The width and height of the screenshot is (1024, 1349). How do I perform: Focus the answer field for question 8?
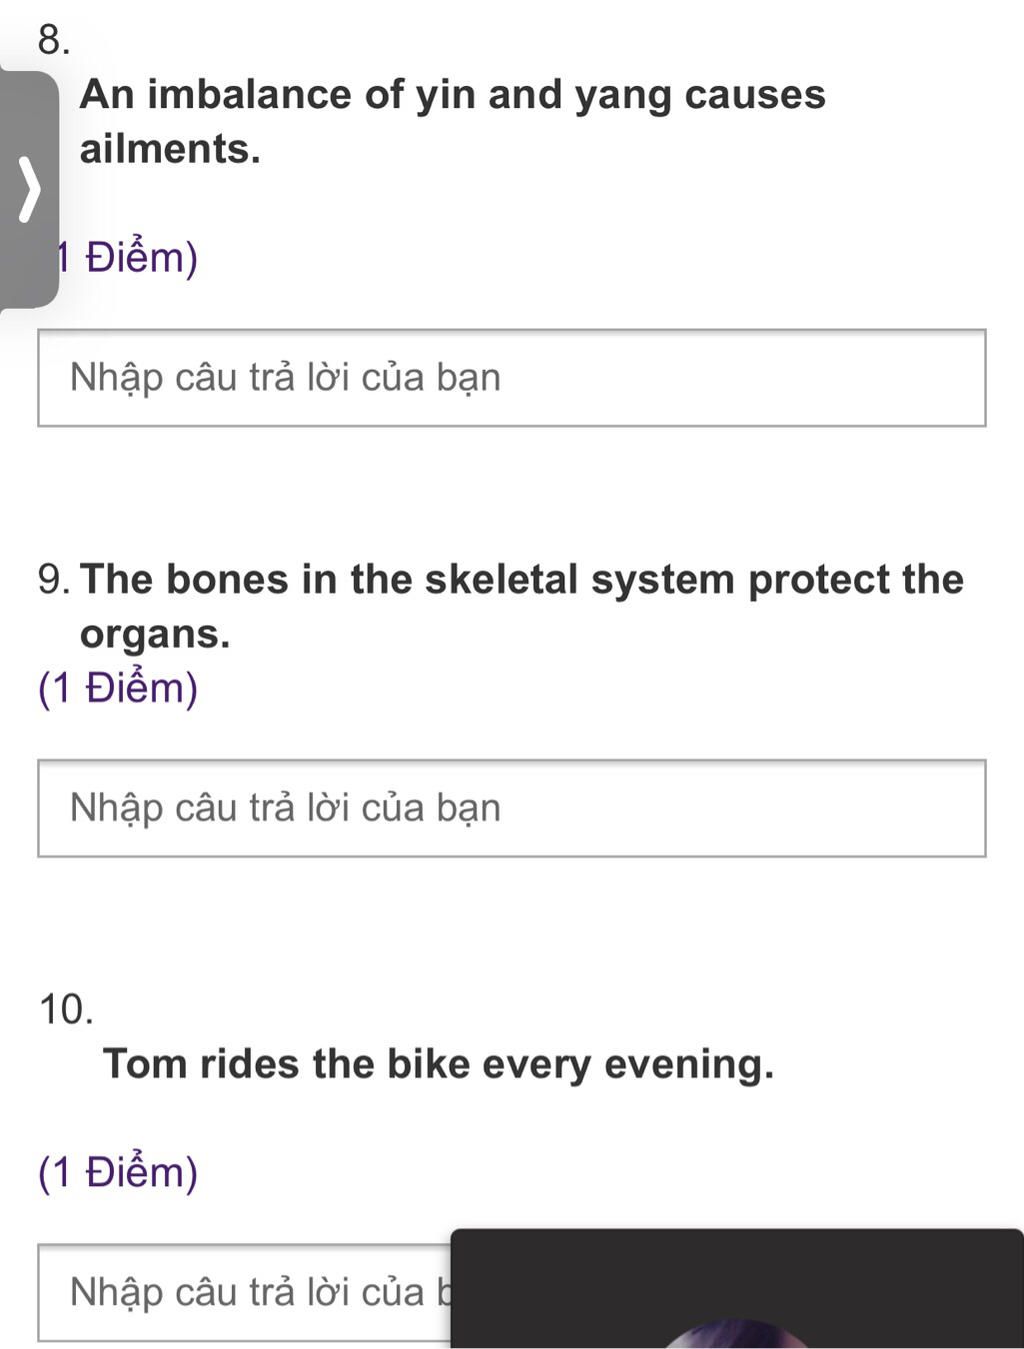click(x=512, y=378)
